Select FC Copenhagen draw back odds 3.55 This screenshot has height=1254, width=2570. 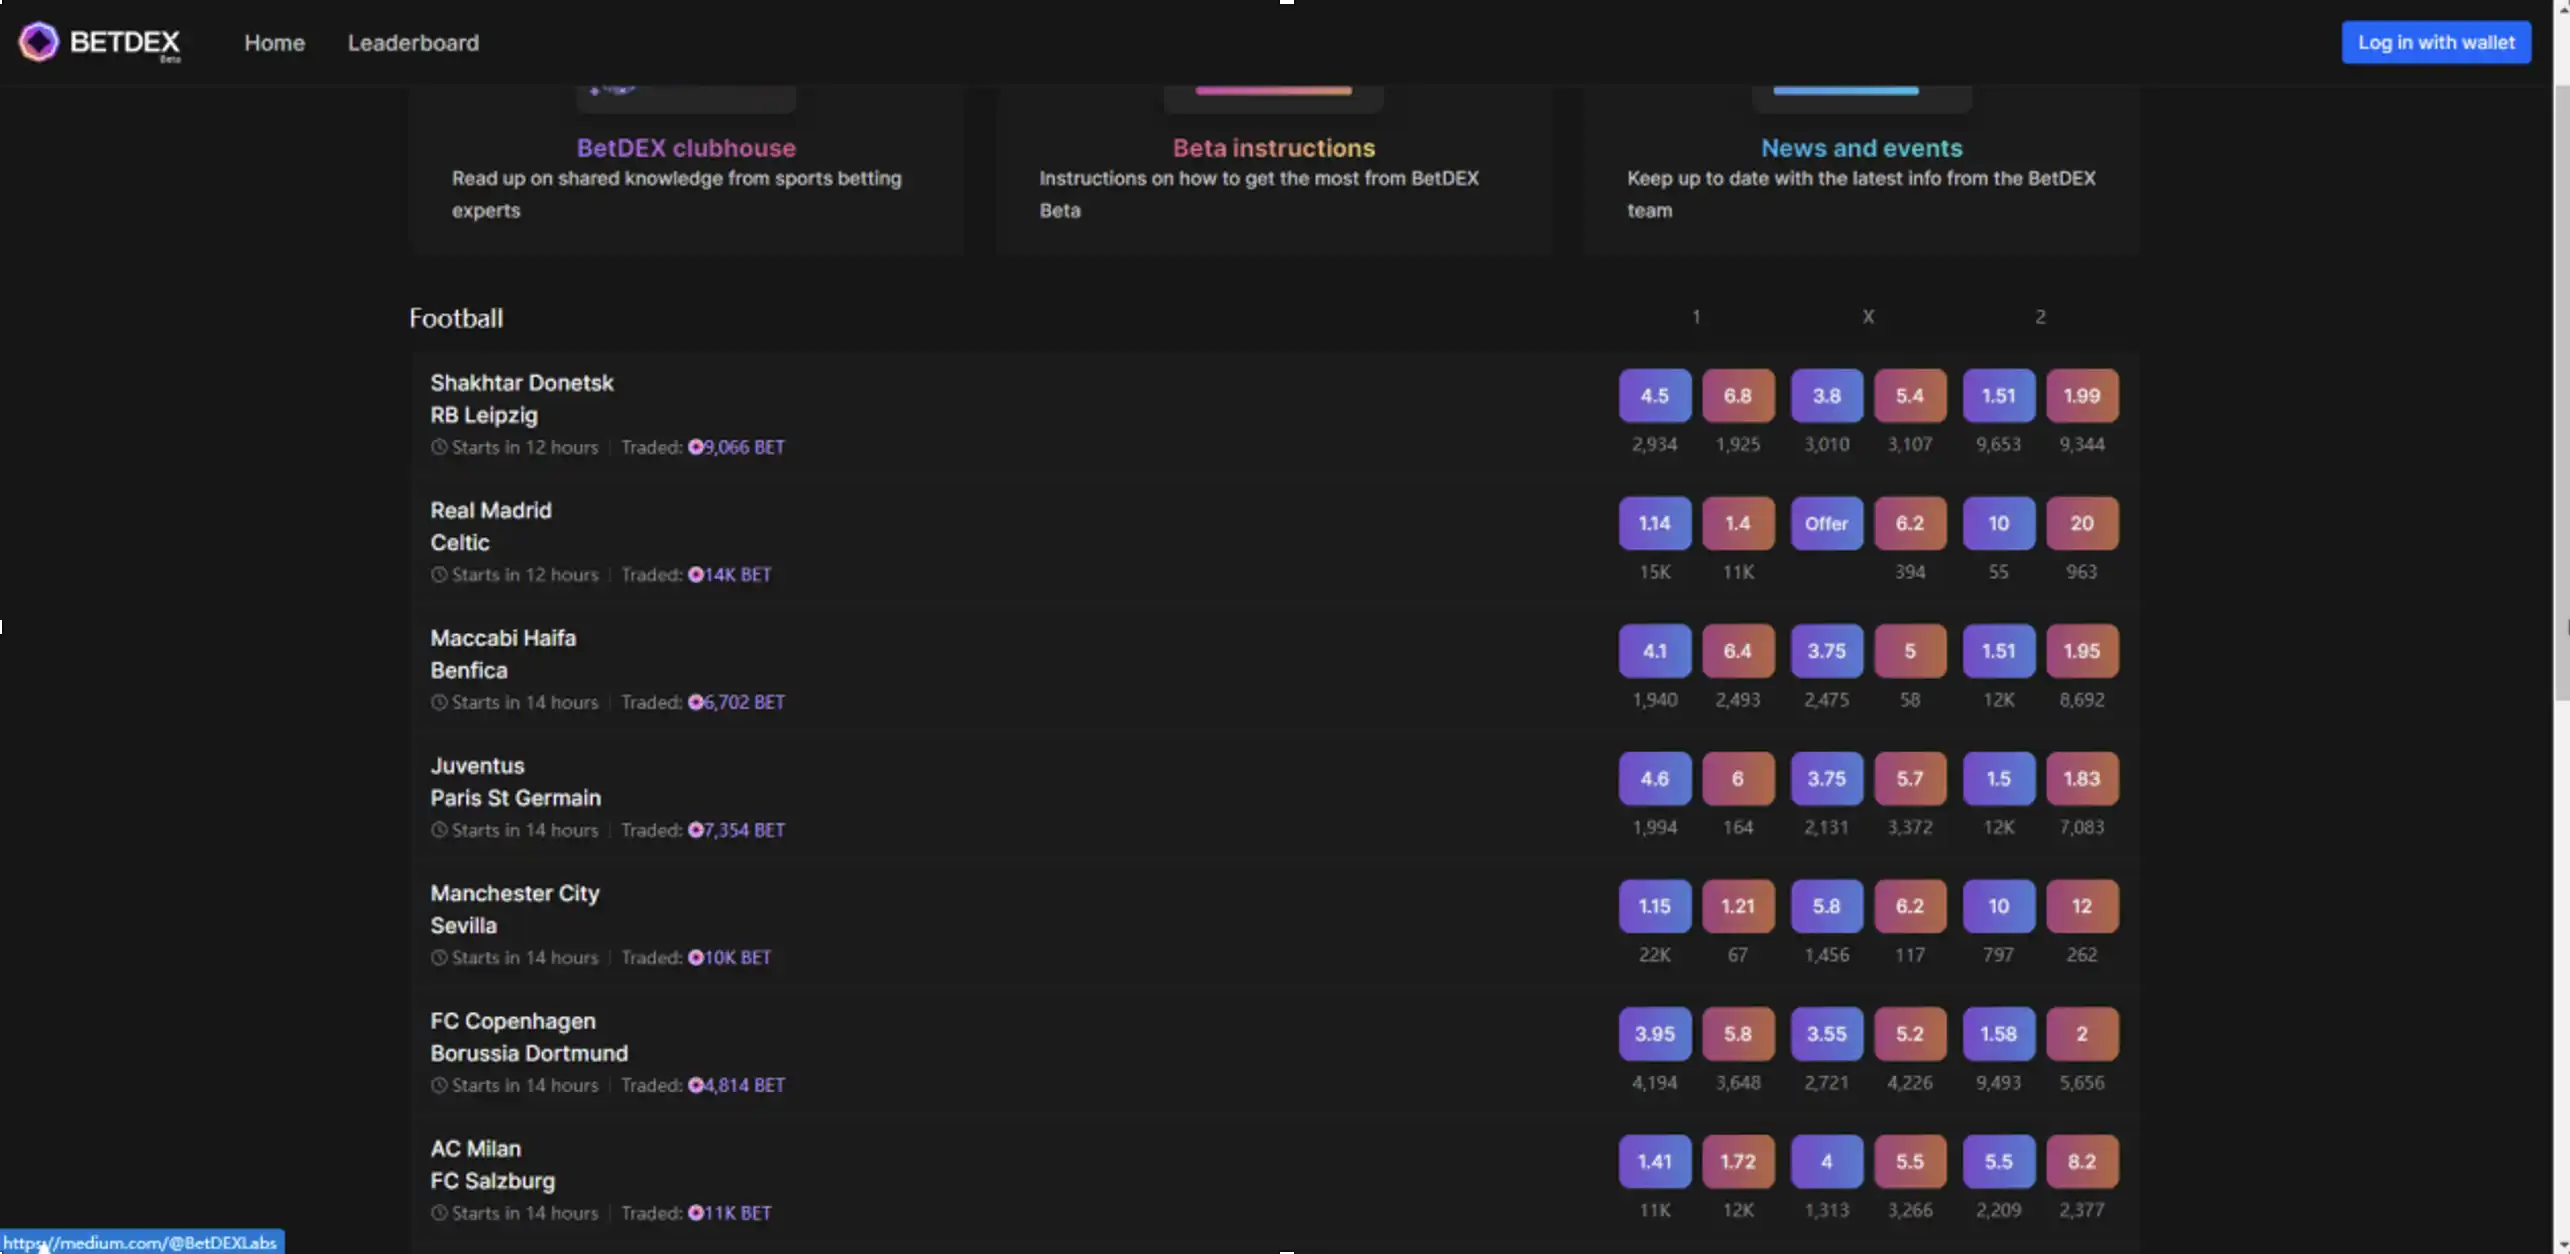pyautogui.click(x=1826, y=1034)
